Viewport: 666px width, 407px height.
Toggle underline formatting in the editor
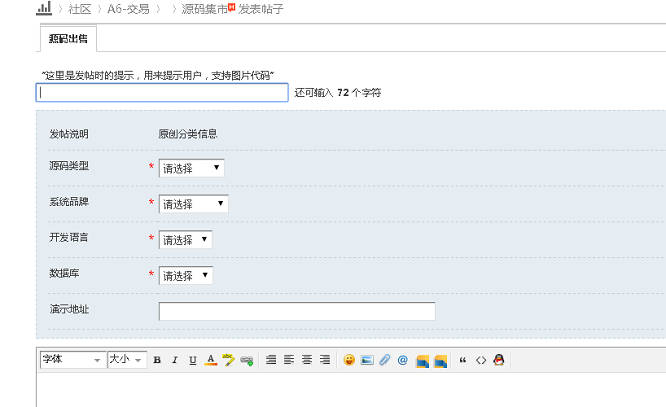point(192,360)
